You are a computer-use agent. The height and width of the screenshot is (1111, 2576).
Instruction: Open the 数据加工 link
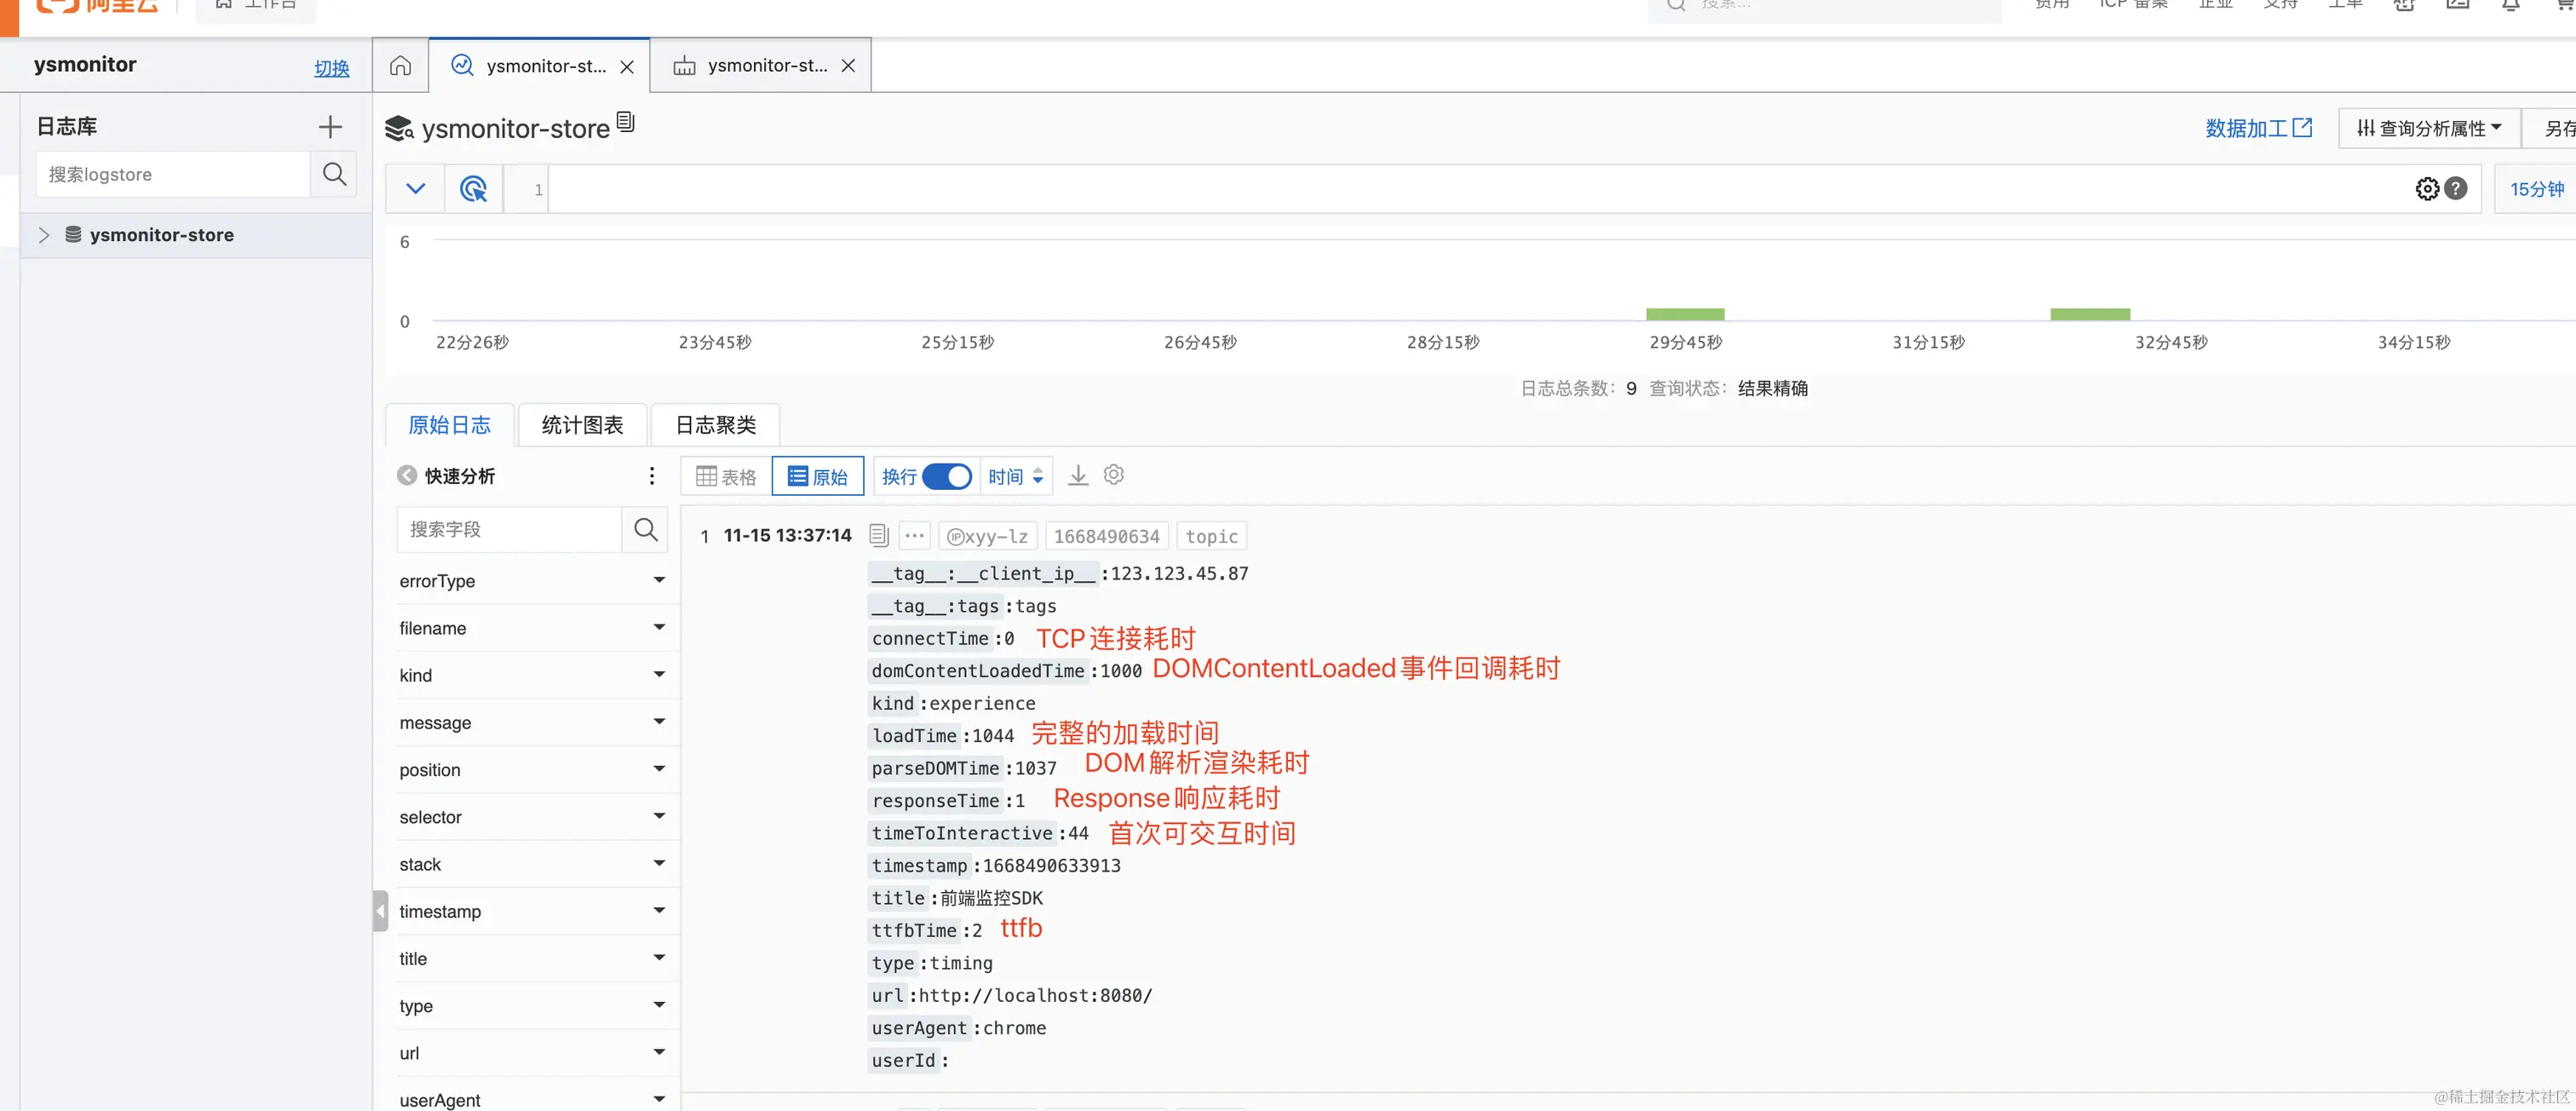tap(2257, 128)
